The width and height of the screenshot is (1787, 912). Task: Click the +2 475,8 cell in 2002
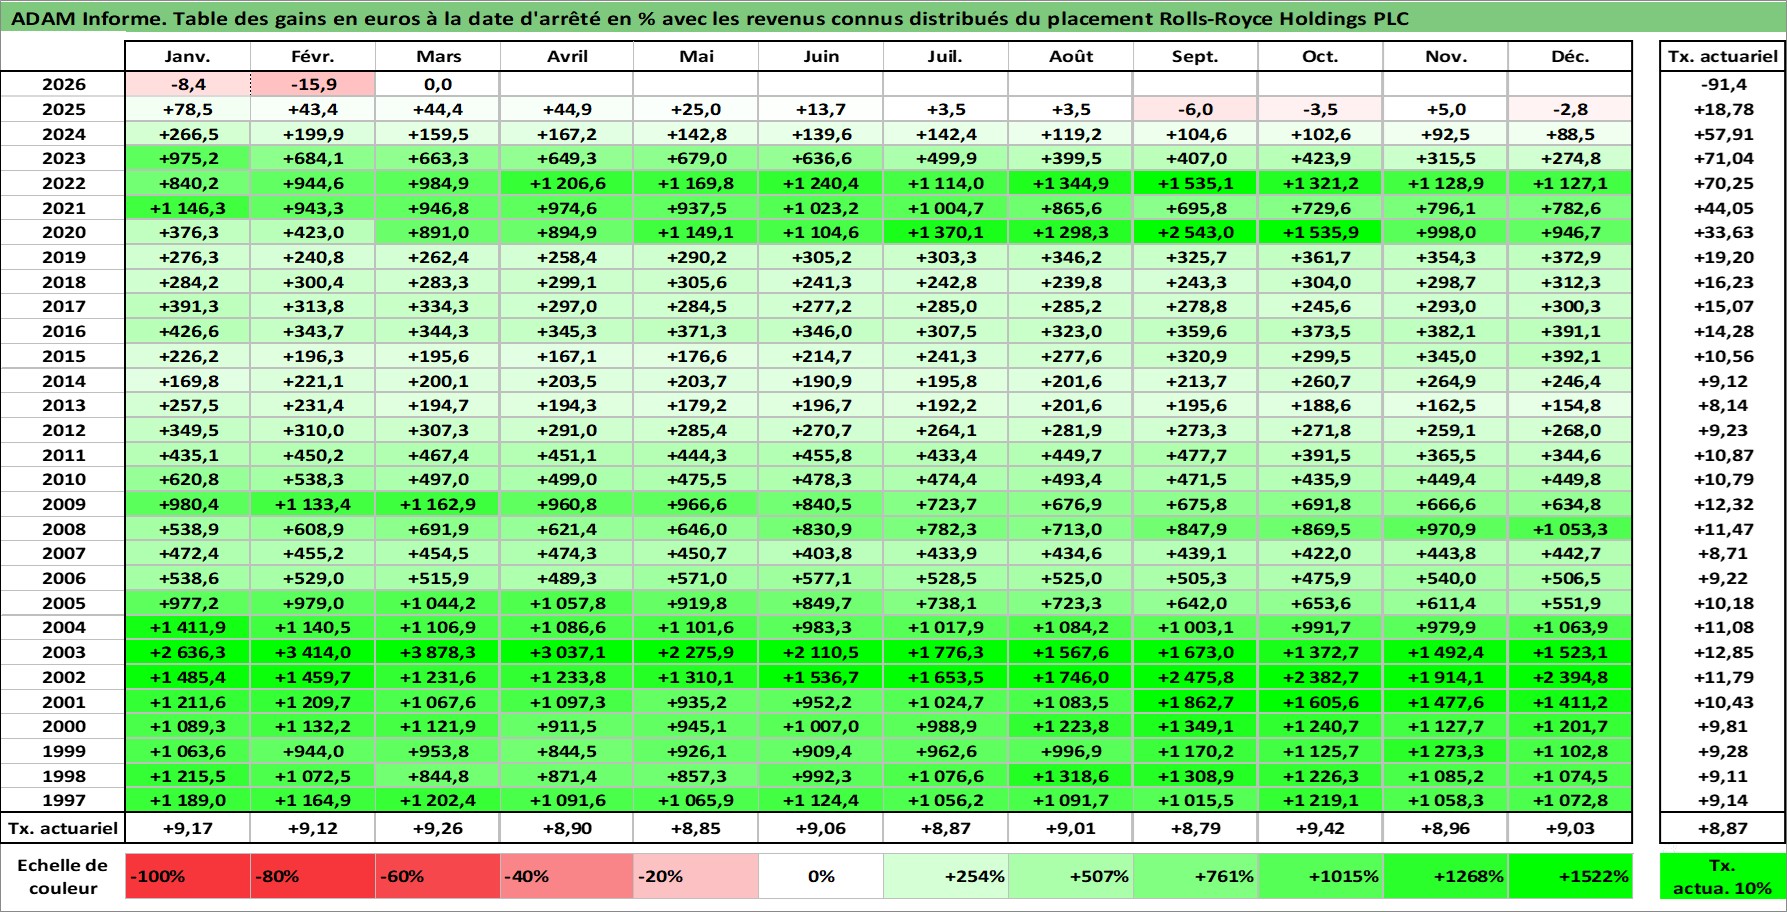(x=1195, y=677)
